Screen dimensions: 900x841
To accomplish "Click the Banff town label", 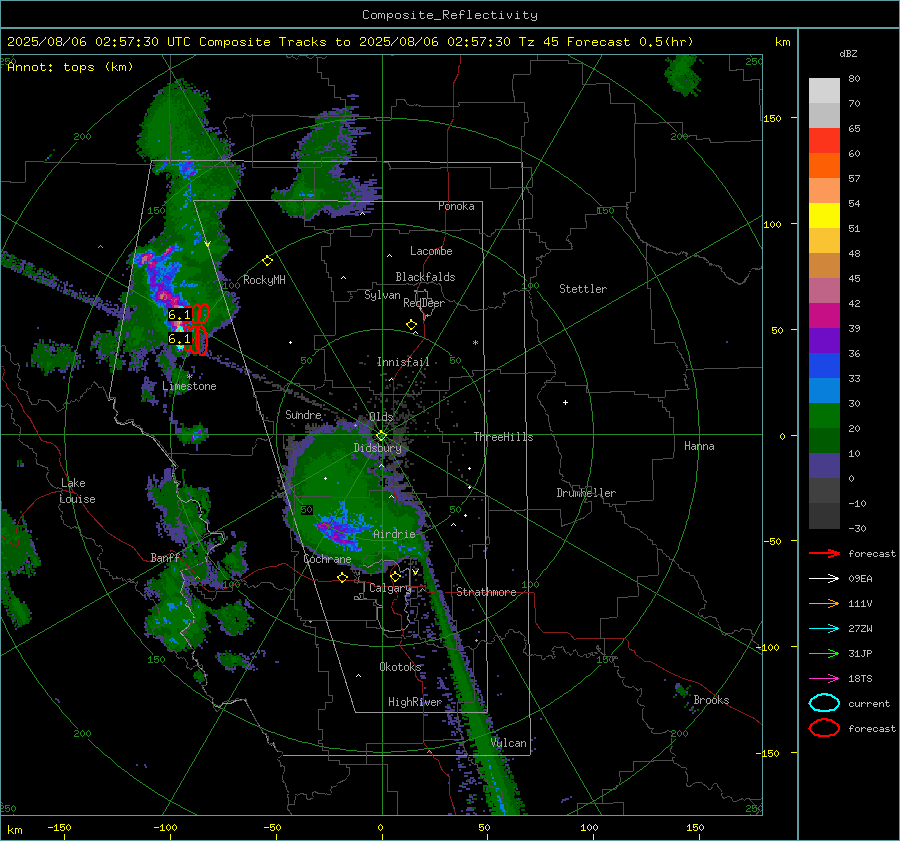I will pos(165,558).
